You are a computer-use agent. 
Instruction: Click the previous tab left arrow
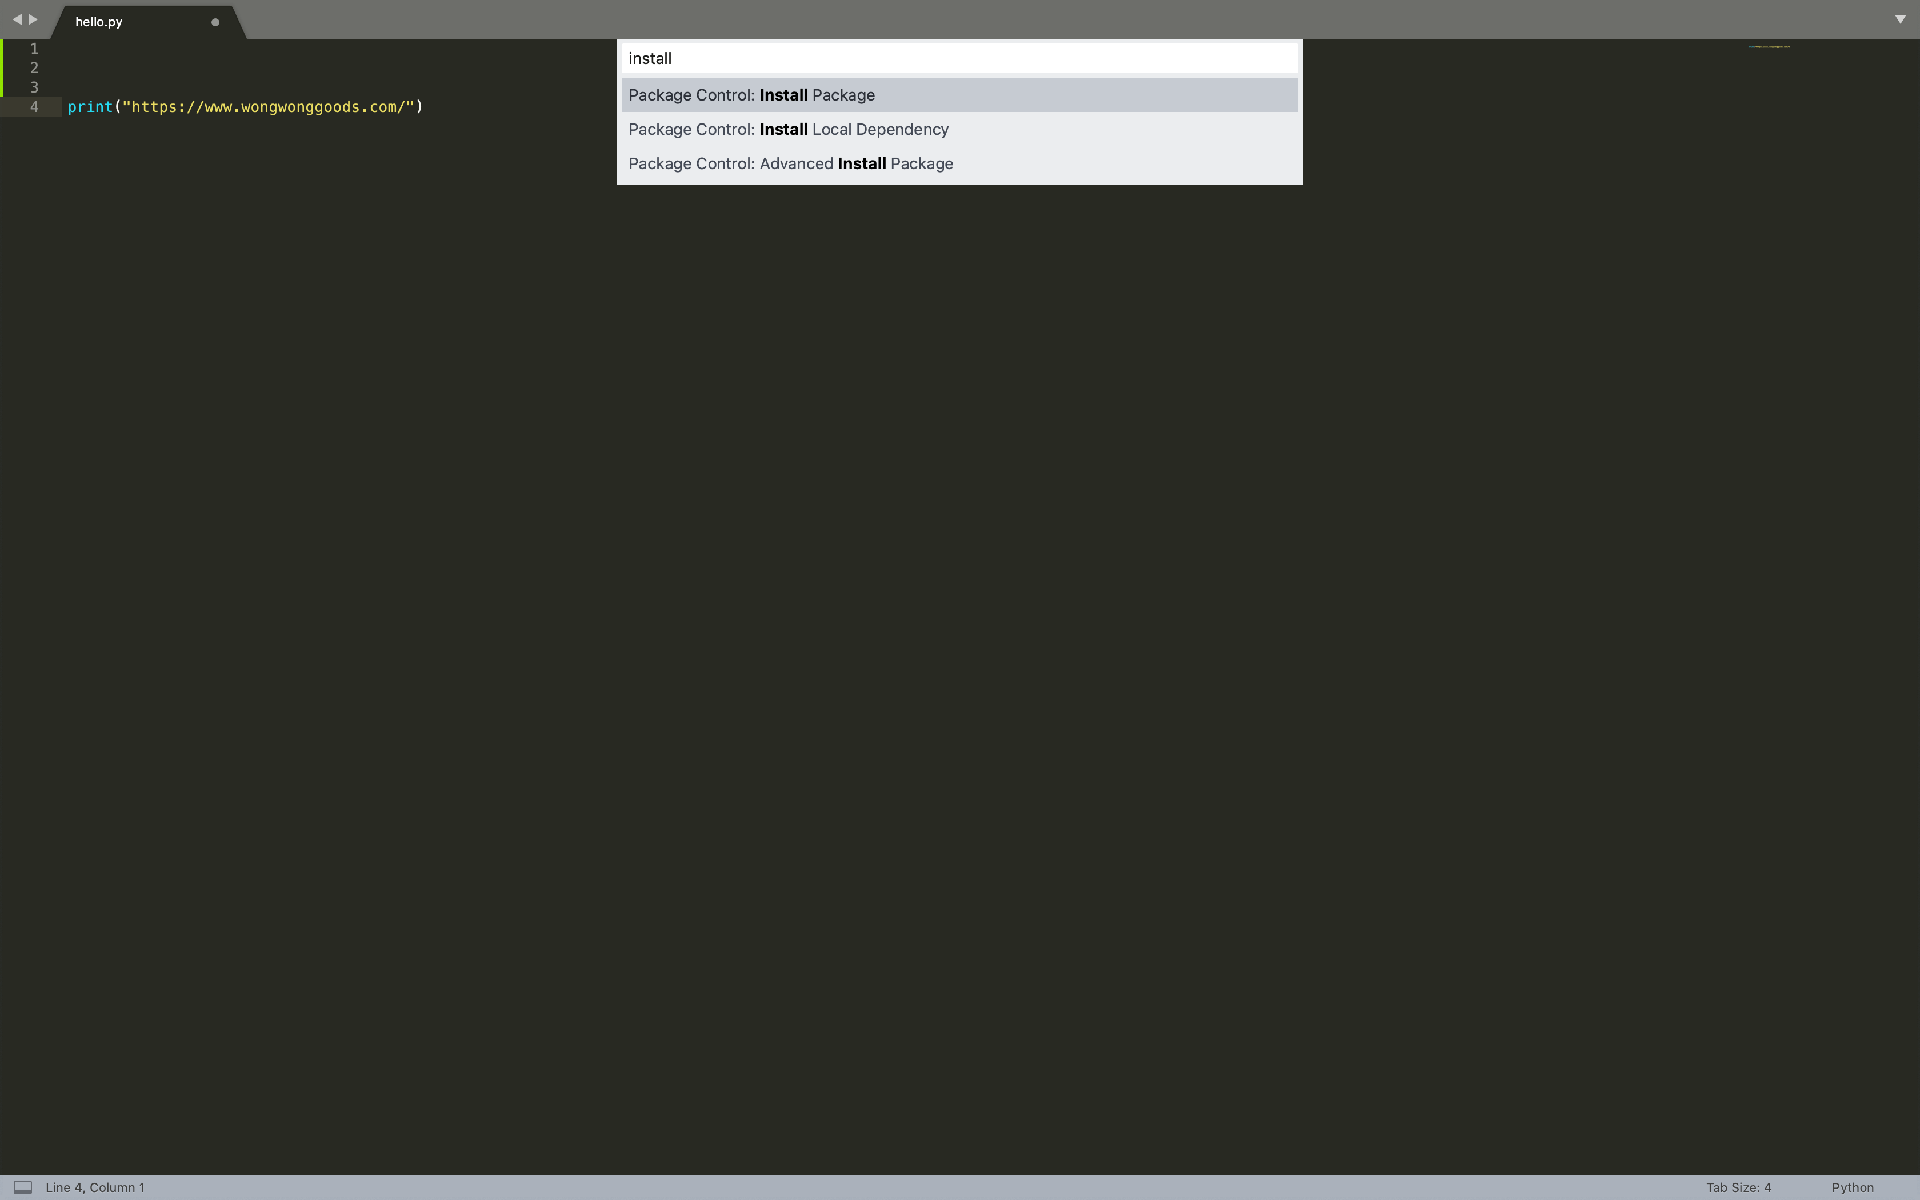click(16, 19)
